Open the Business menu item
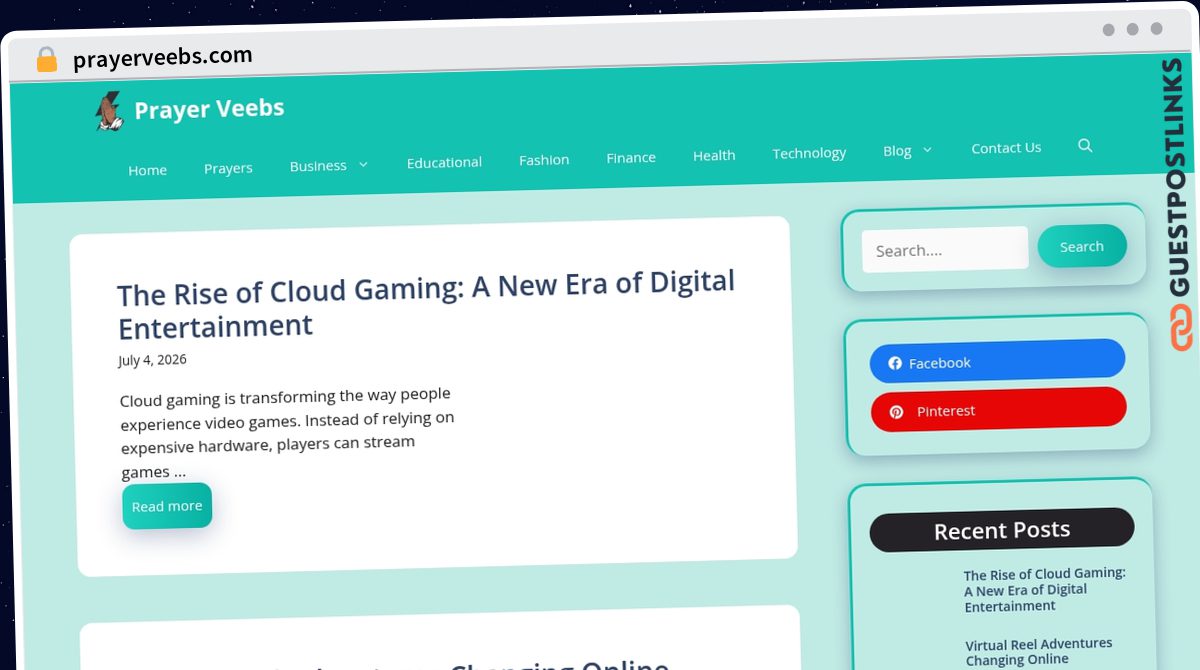 coord(318,166)
